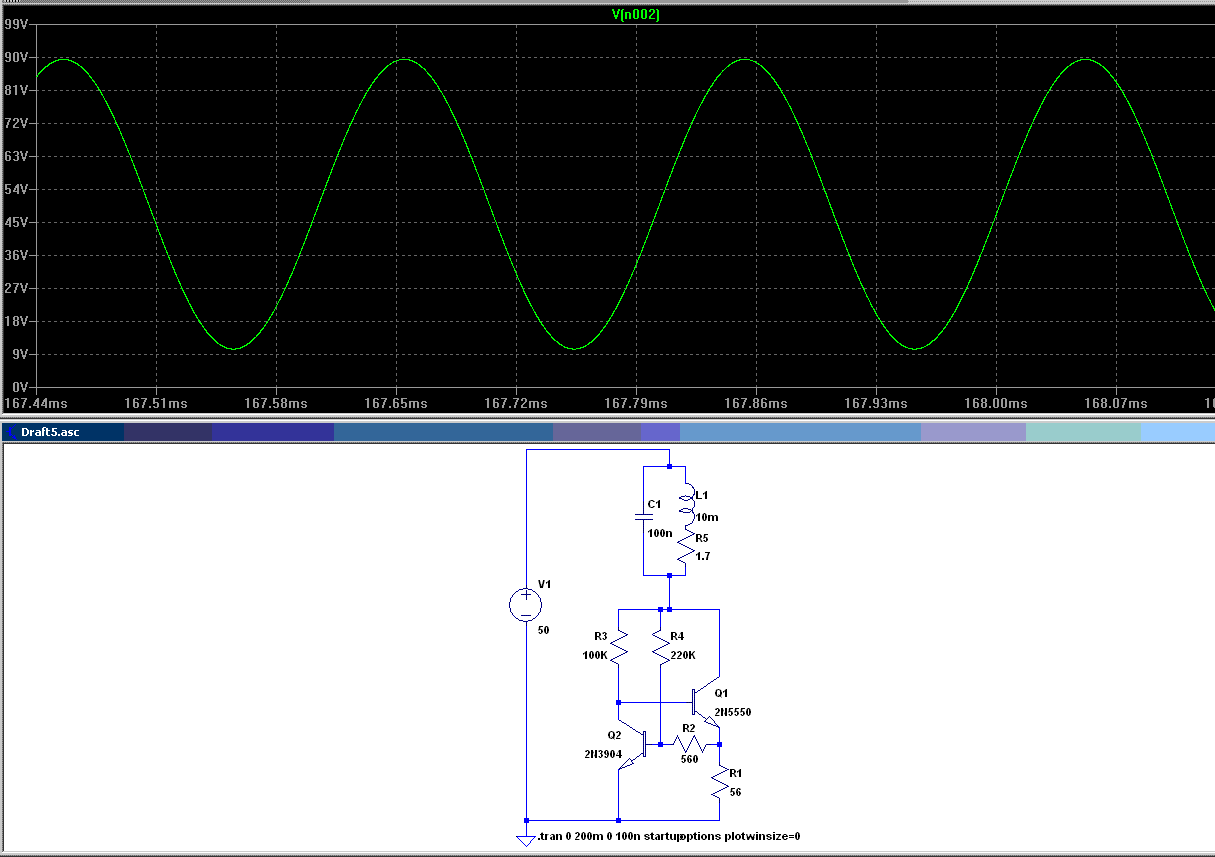Select the R1 resistor symbol
This screenshot has width=1215, height=857.
719,781
